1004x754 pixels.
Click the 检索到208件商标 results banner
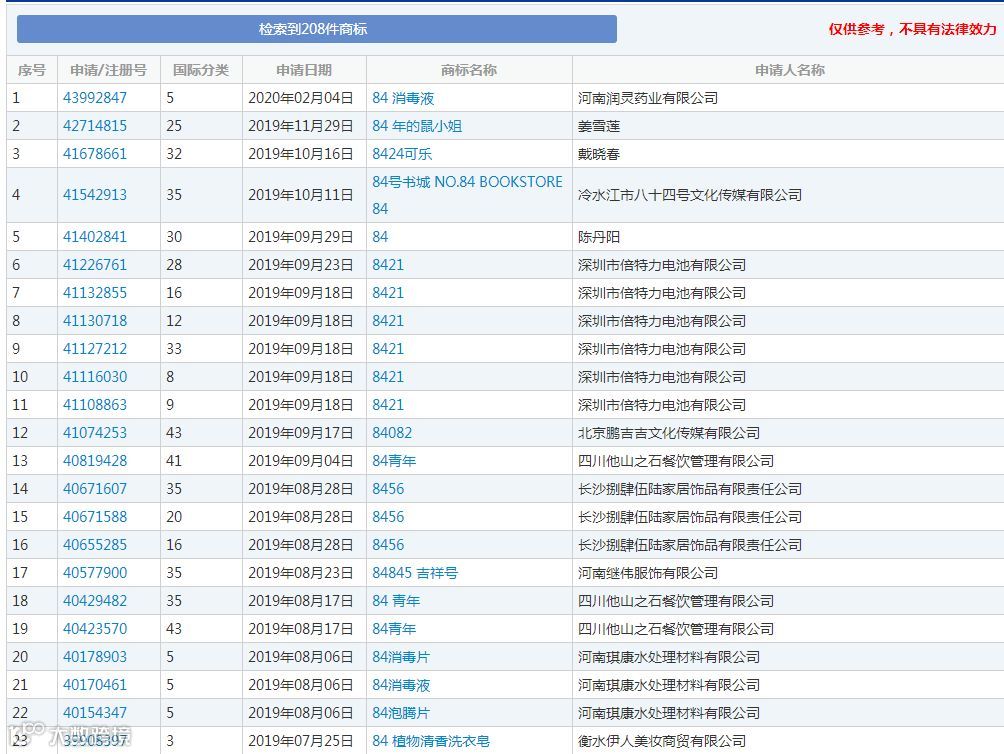(x=317, y=29)
